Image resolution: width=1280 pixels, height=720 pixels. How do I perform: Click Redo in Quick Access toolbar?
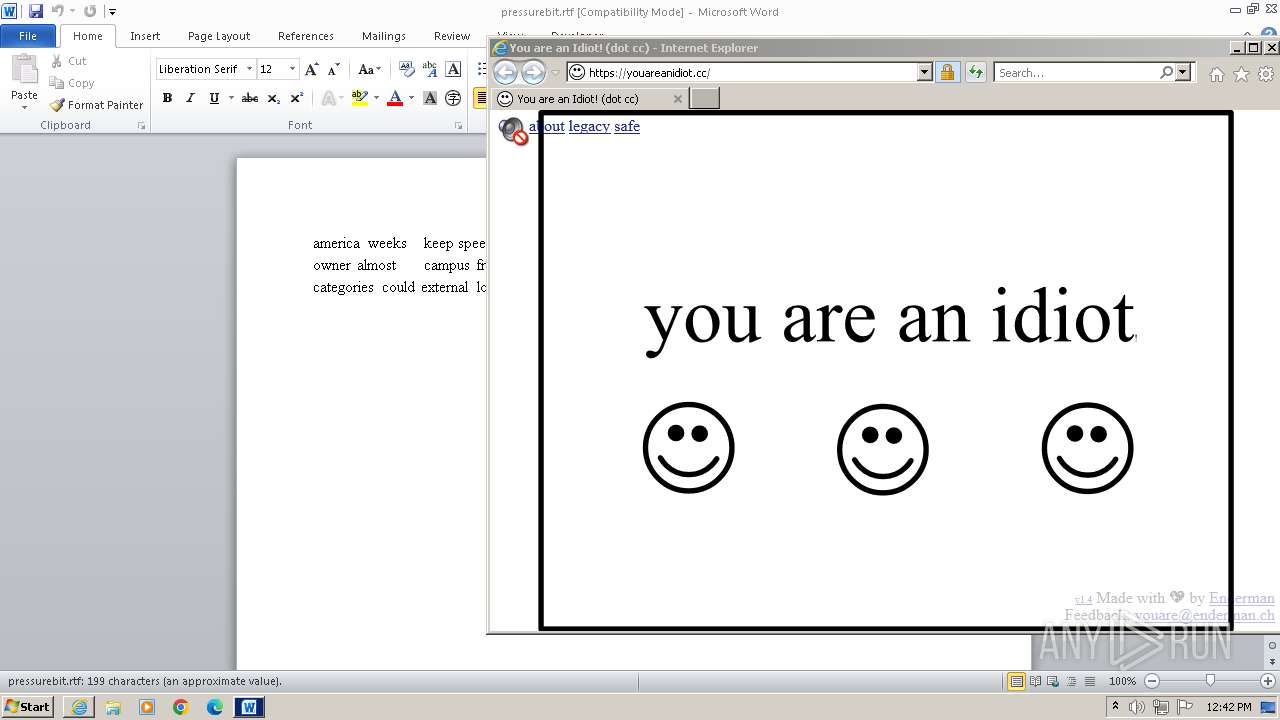pyautogui.click(x=90, y=11)
